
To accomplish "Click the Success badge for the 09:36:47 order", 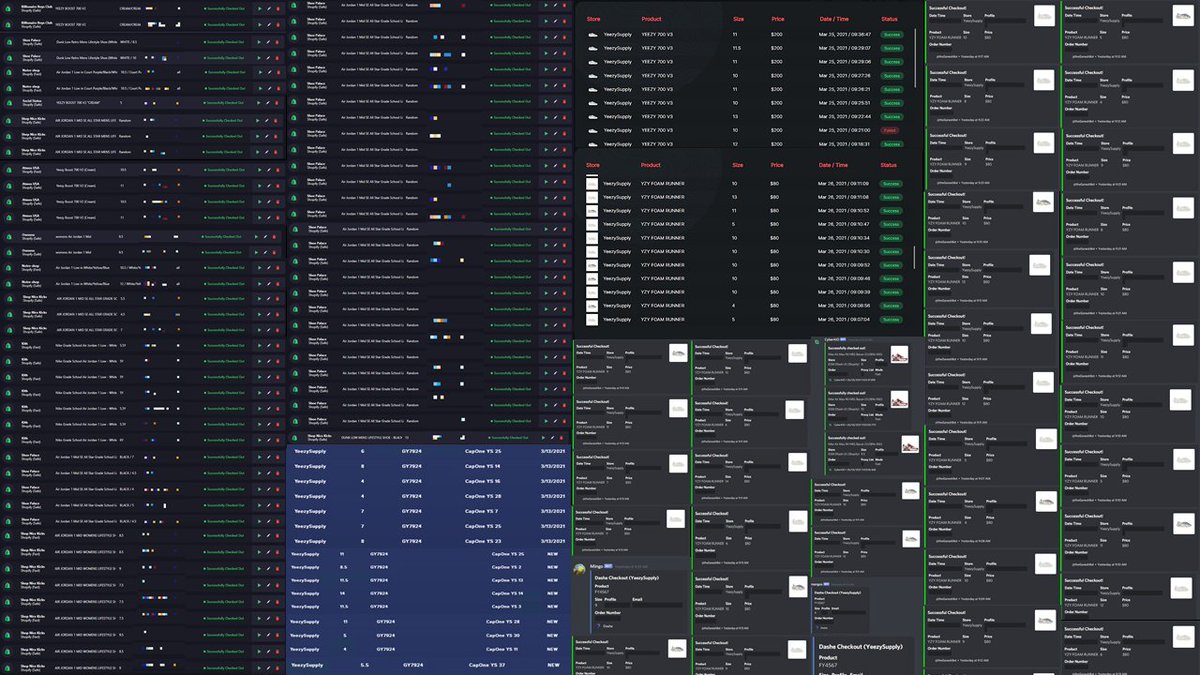I will (890, 34).
